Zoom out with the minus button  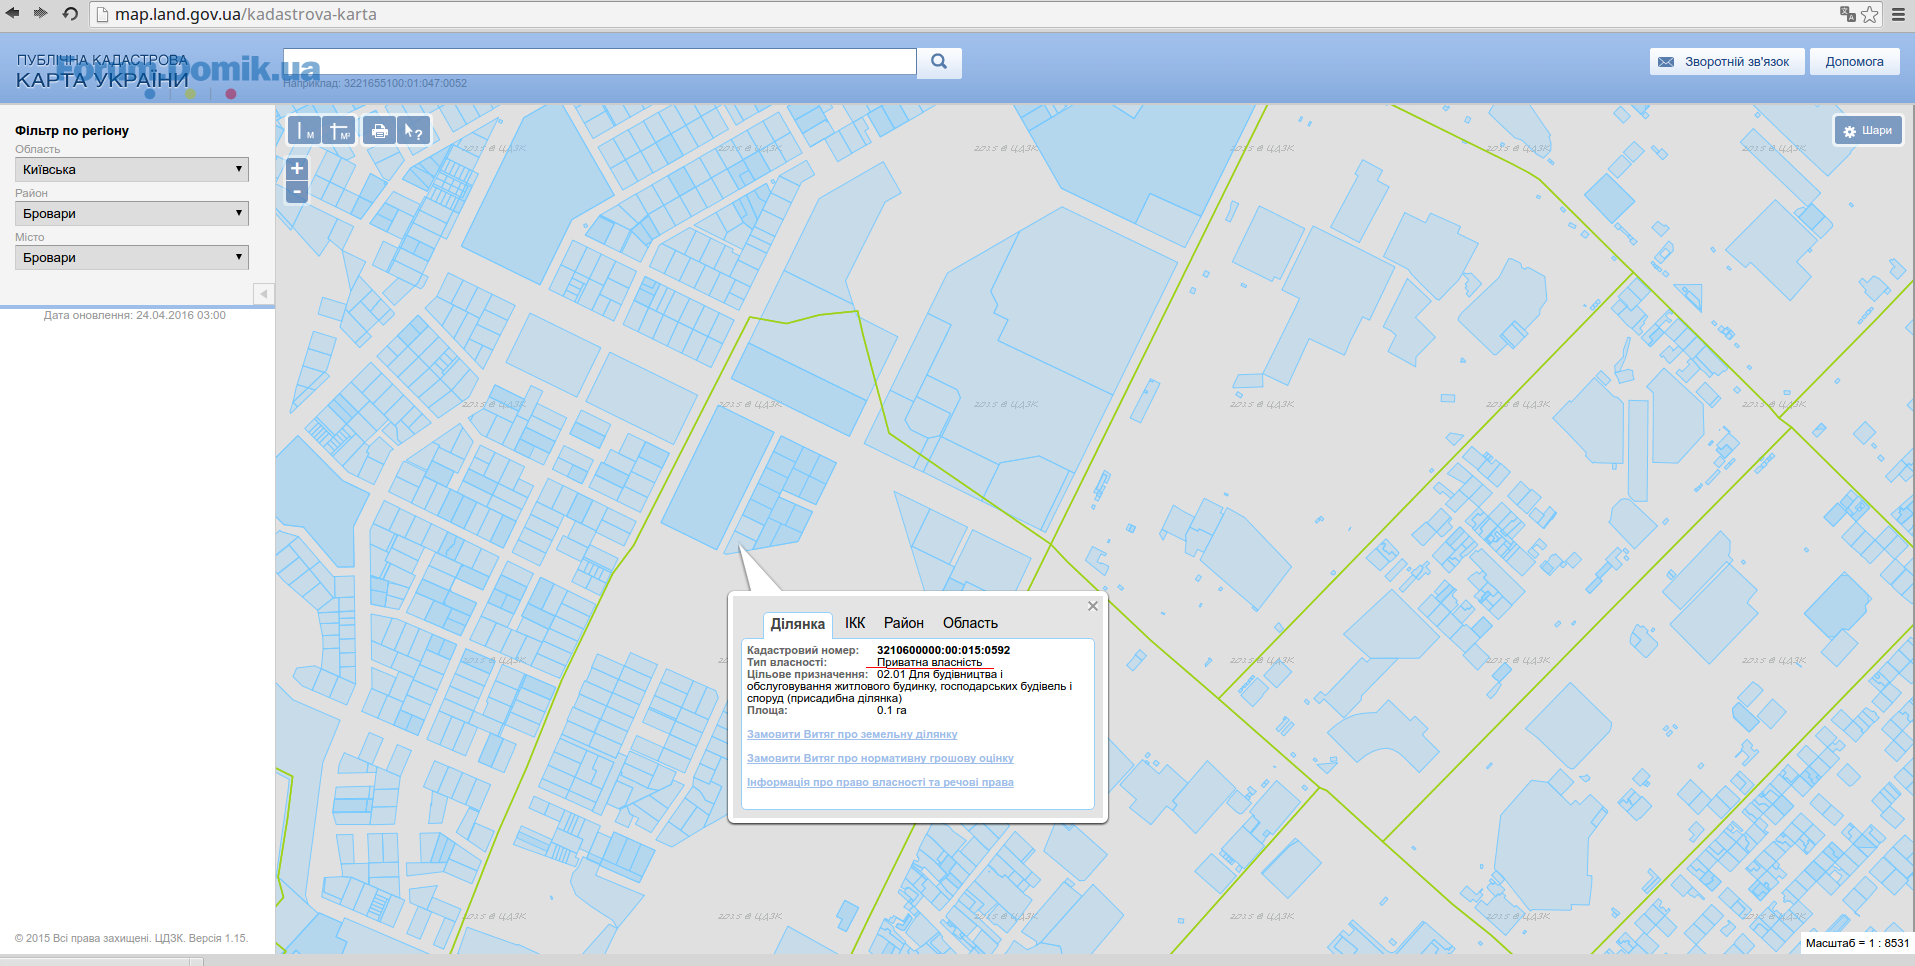coord(297,191)
